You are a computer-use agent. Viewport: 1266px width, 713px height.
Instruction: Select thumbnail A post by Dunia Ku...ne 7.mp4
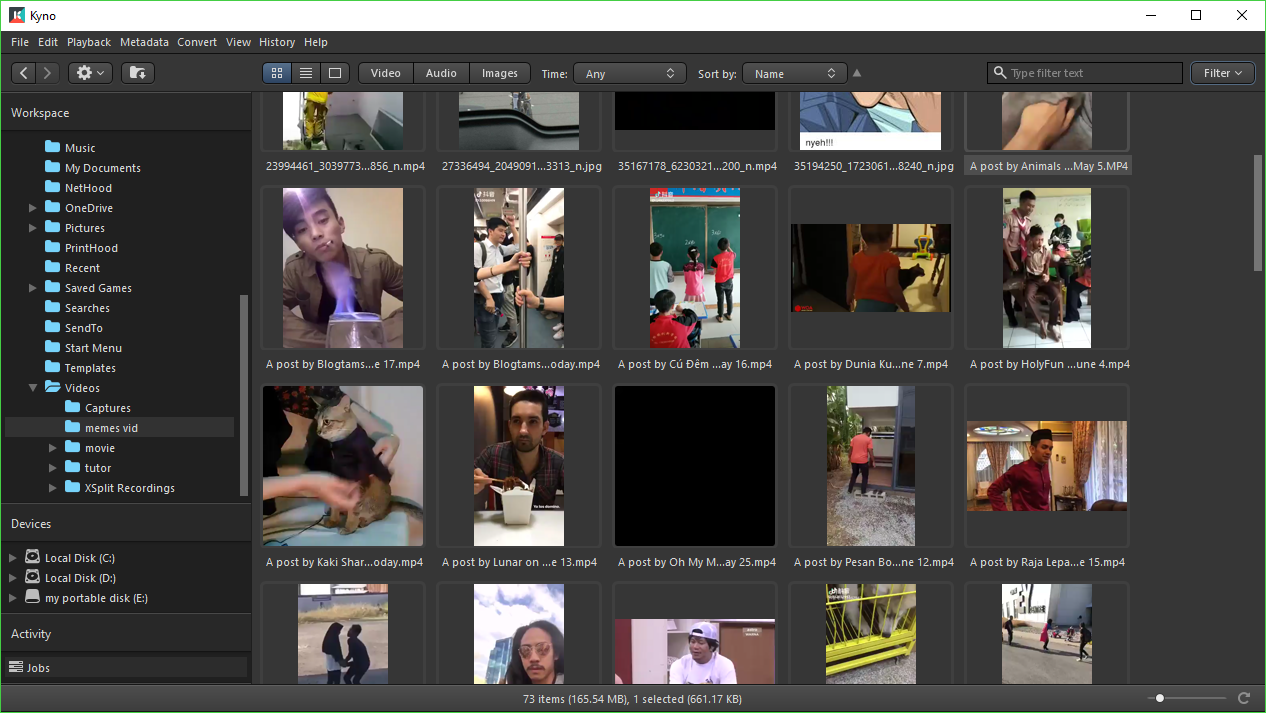[x=871, y=268]
